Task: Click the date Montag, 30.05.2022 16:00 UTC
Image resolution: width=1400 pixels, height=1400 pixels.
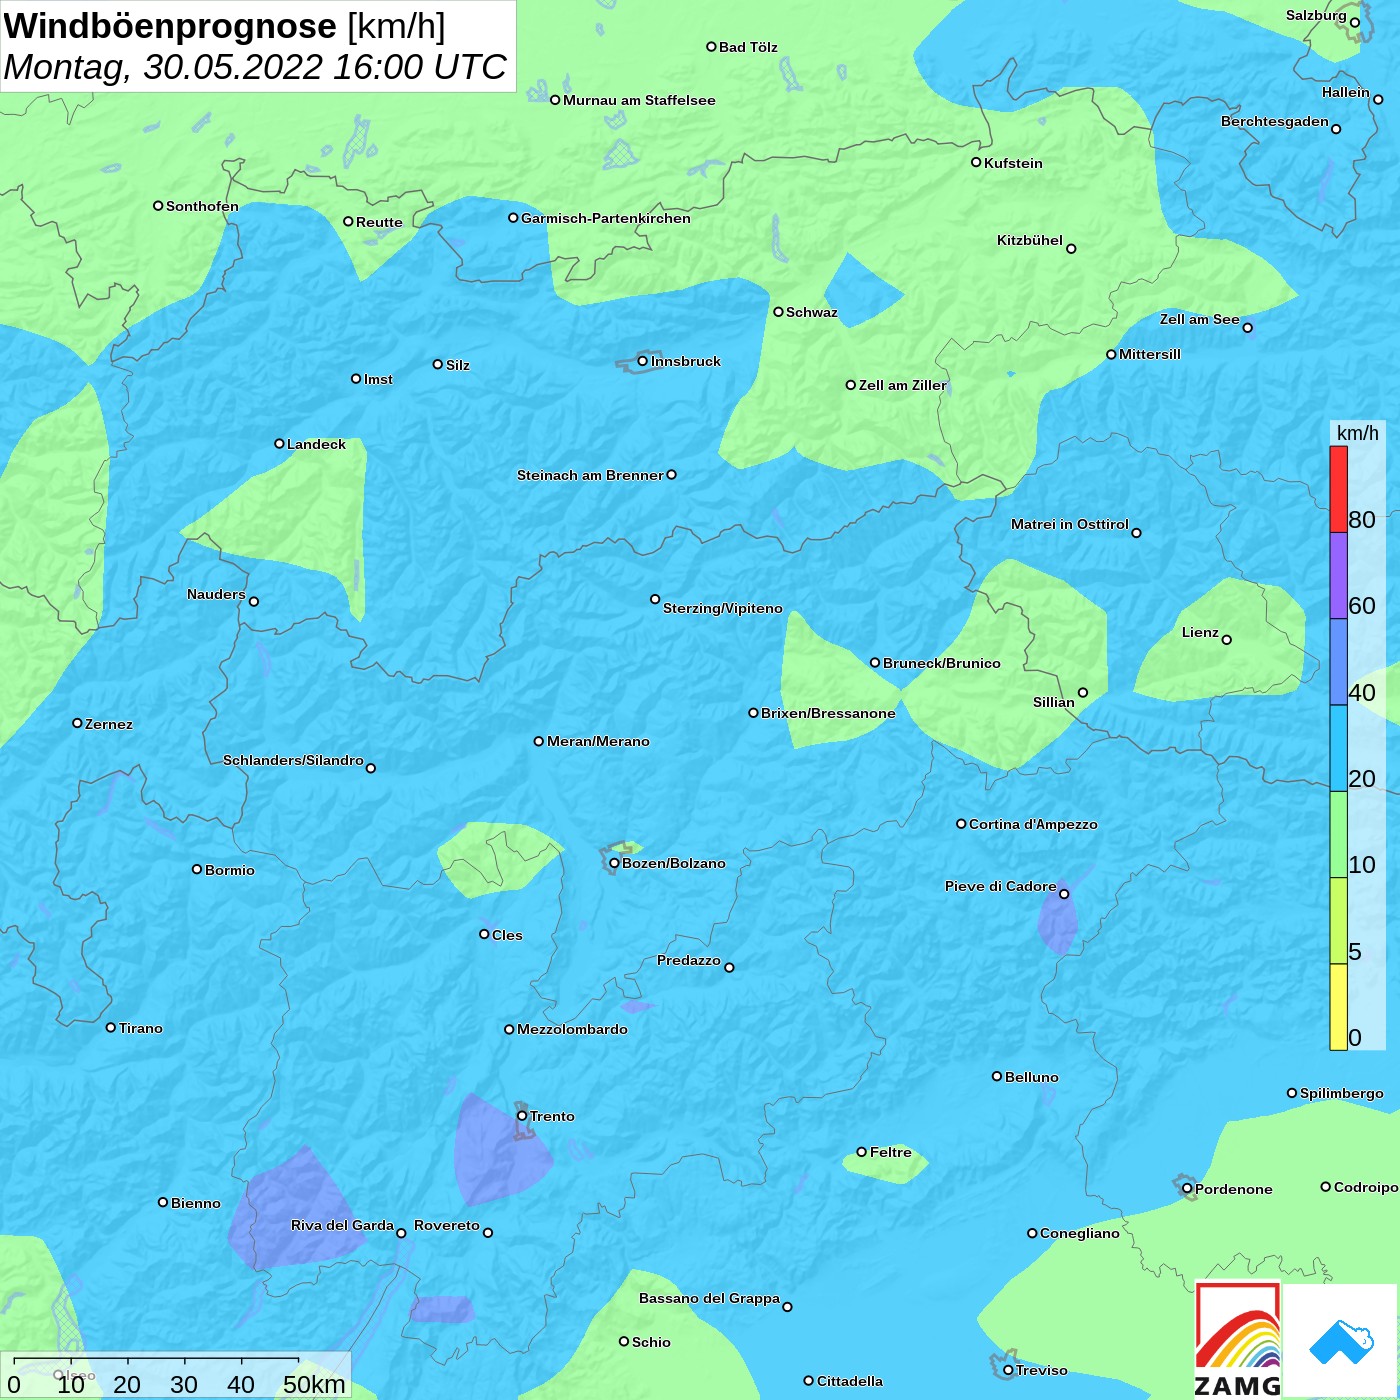Action: click(x=255, y=67)
